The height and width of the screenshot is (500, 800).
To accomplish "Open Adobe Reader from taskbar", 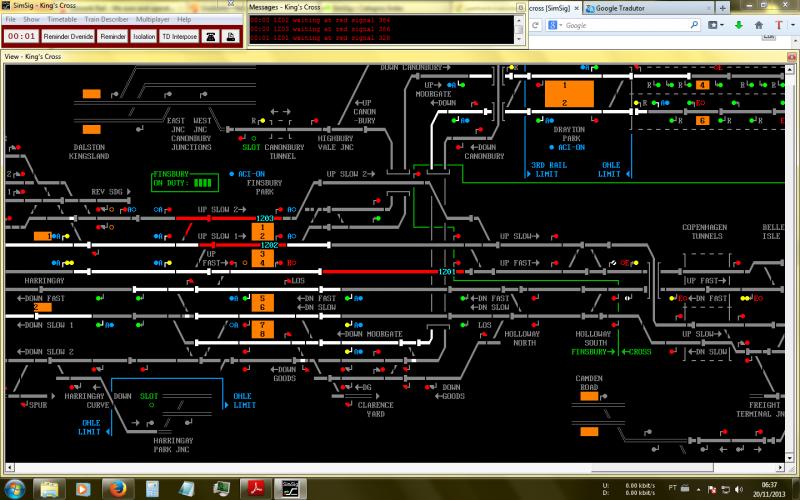I will tap(256, 489).
